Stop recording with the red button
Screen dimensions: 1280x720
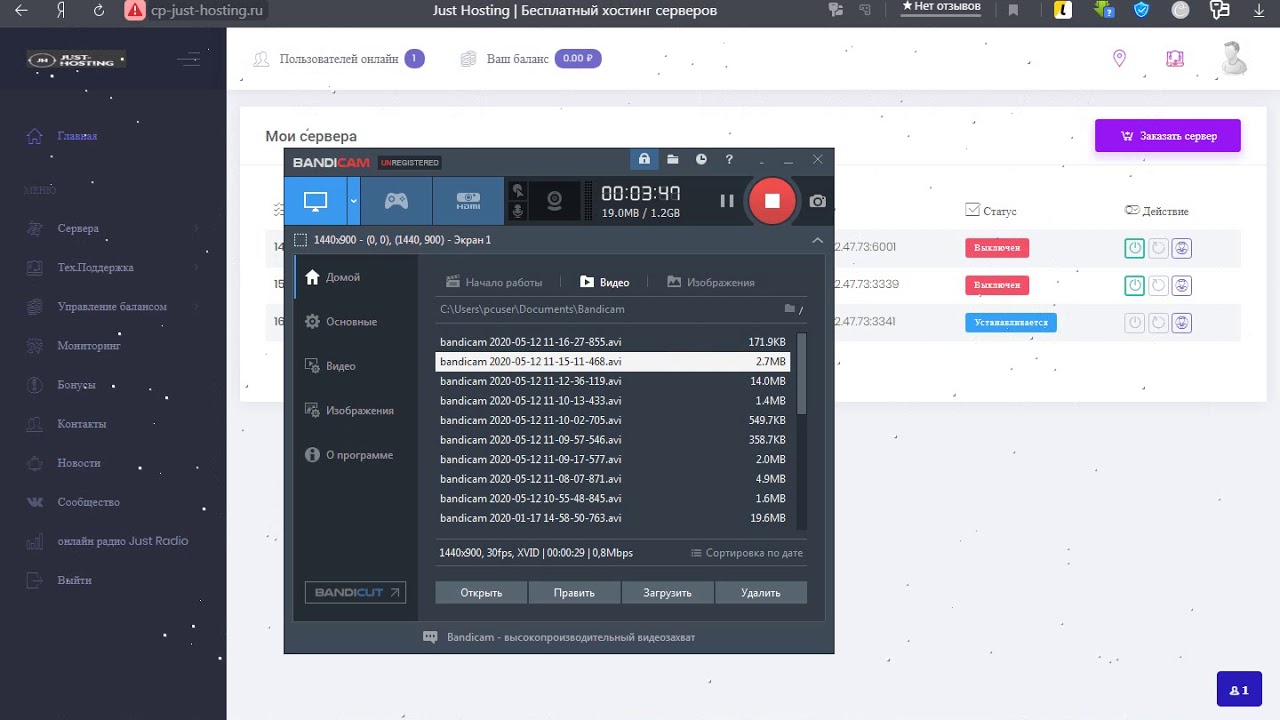[x=771, y=201]
